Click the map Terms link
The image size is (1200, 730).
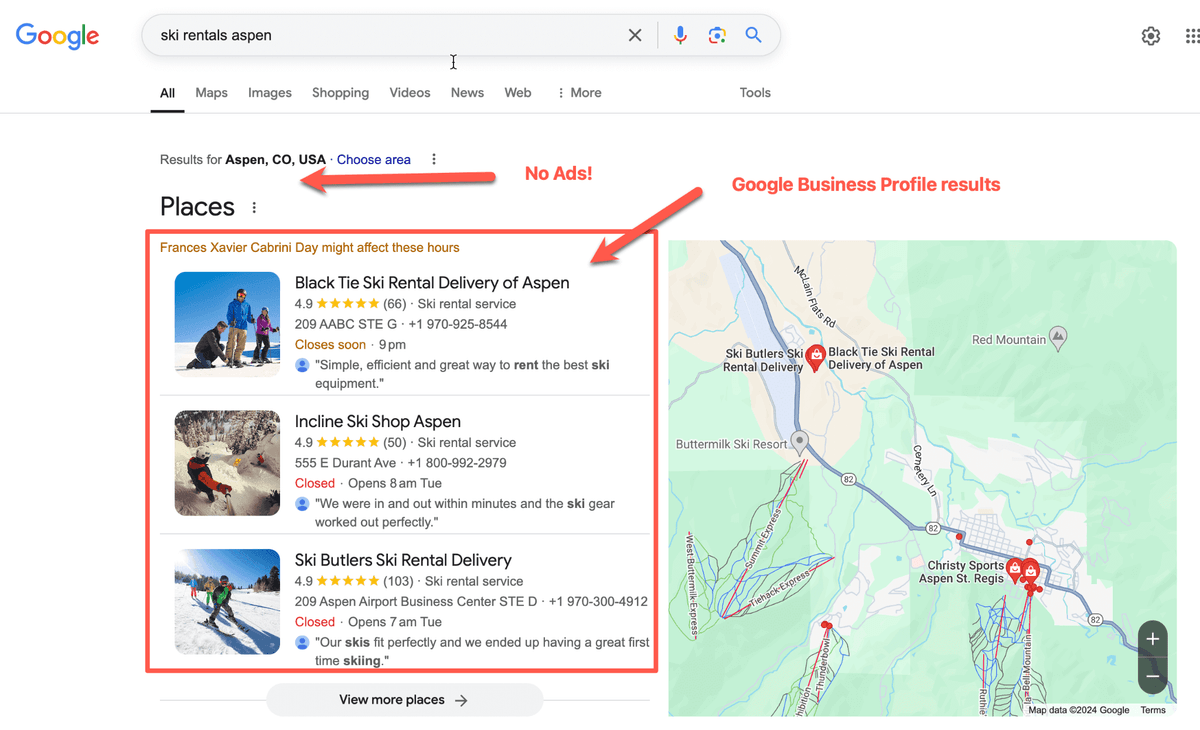pos(1153,710)
